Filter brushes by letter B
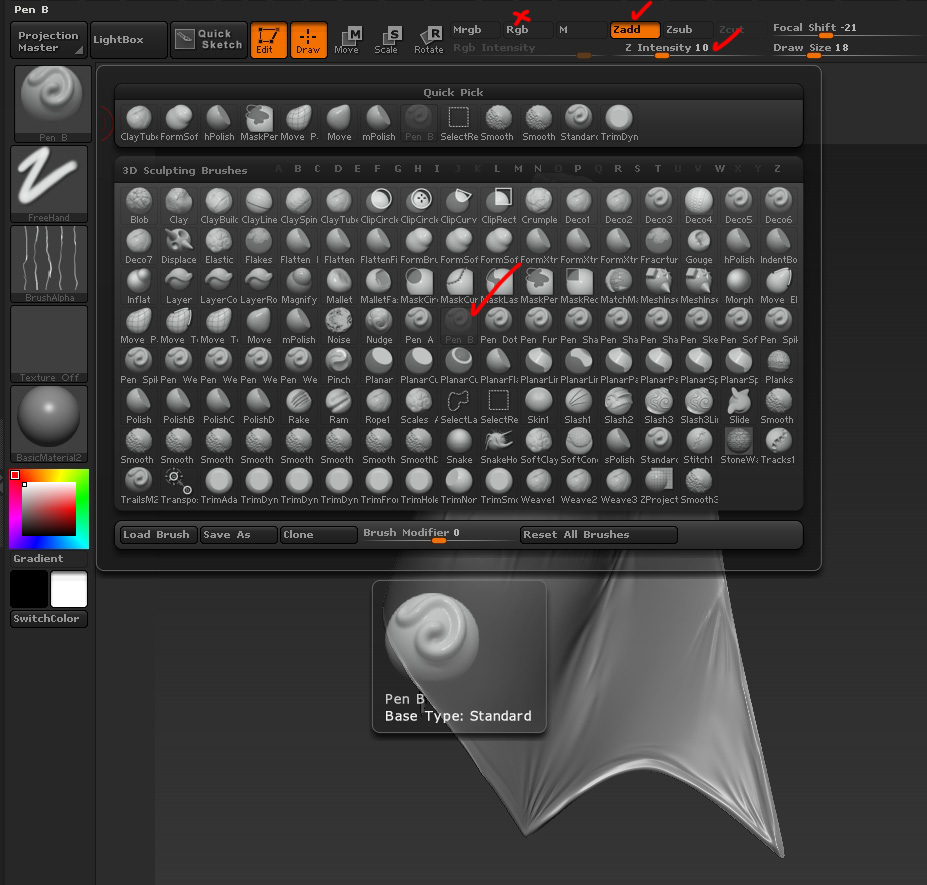 tap(297, 169)
